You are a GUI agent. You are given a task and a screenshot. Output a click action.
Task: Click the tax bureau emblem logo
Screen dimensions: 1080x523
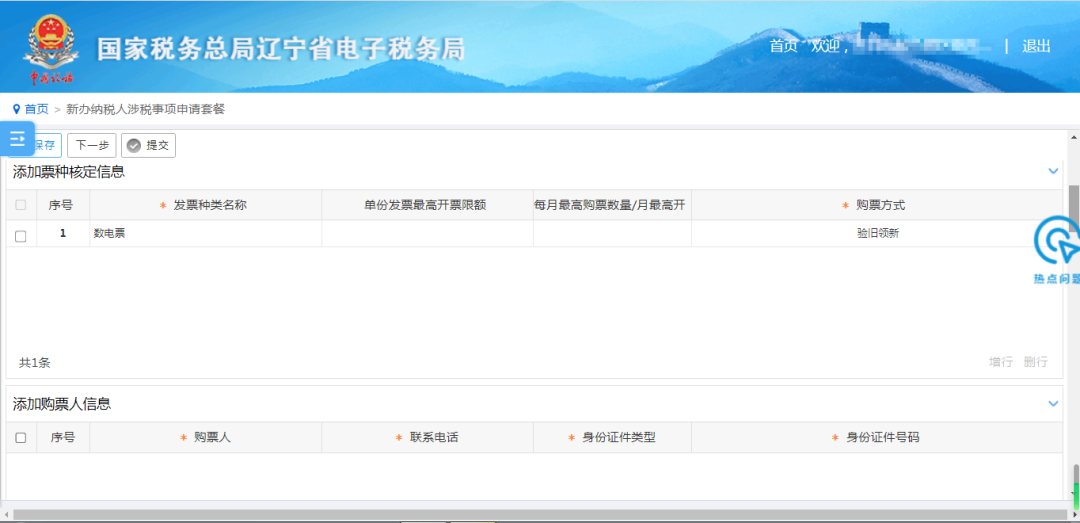51,50
